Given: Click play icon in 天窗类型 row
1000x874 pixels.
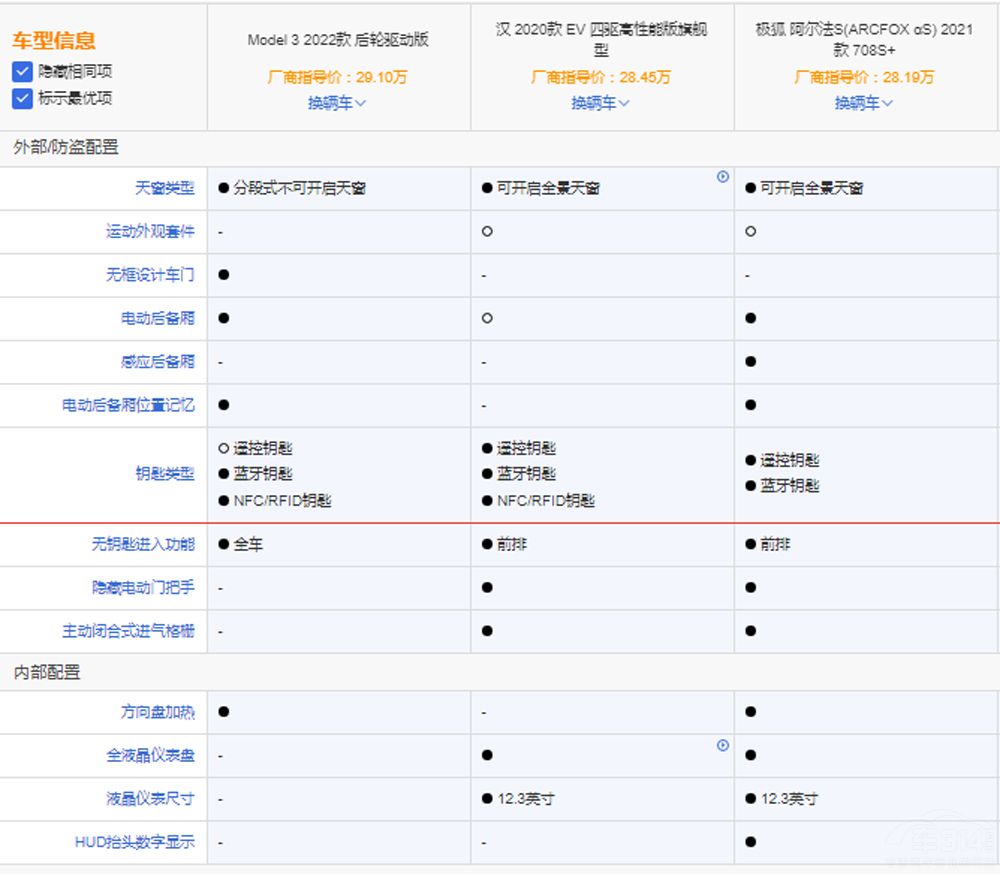Looking at the screenshot, I should (723, 177).
